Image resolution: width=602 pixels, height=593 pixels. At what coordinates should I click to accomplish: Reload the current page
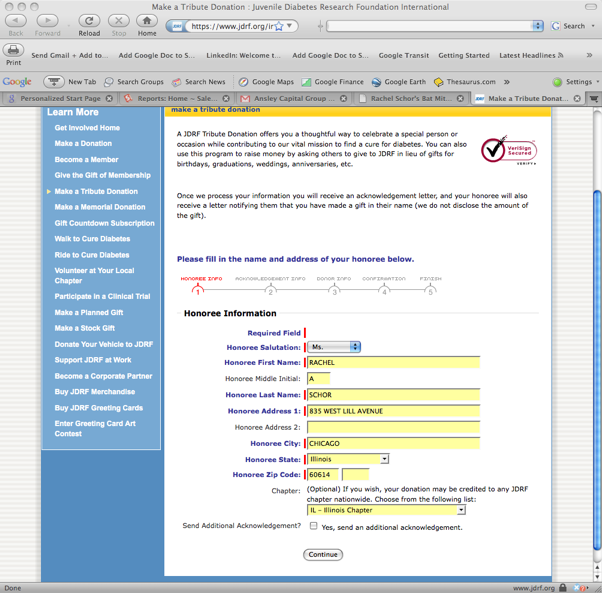point(89,21)
